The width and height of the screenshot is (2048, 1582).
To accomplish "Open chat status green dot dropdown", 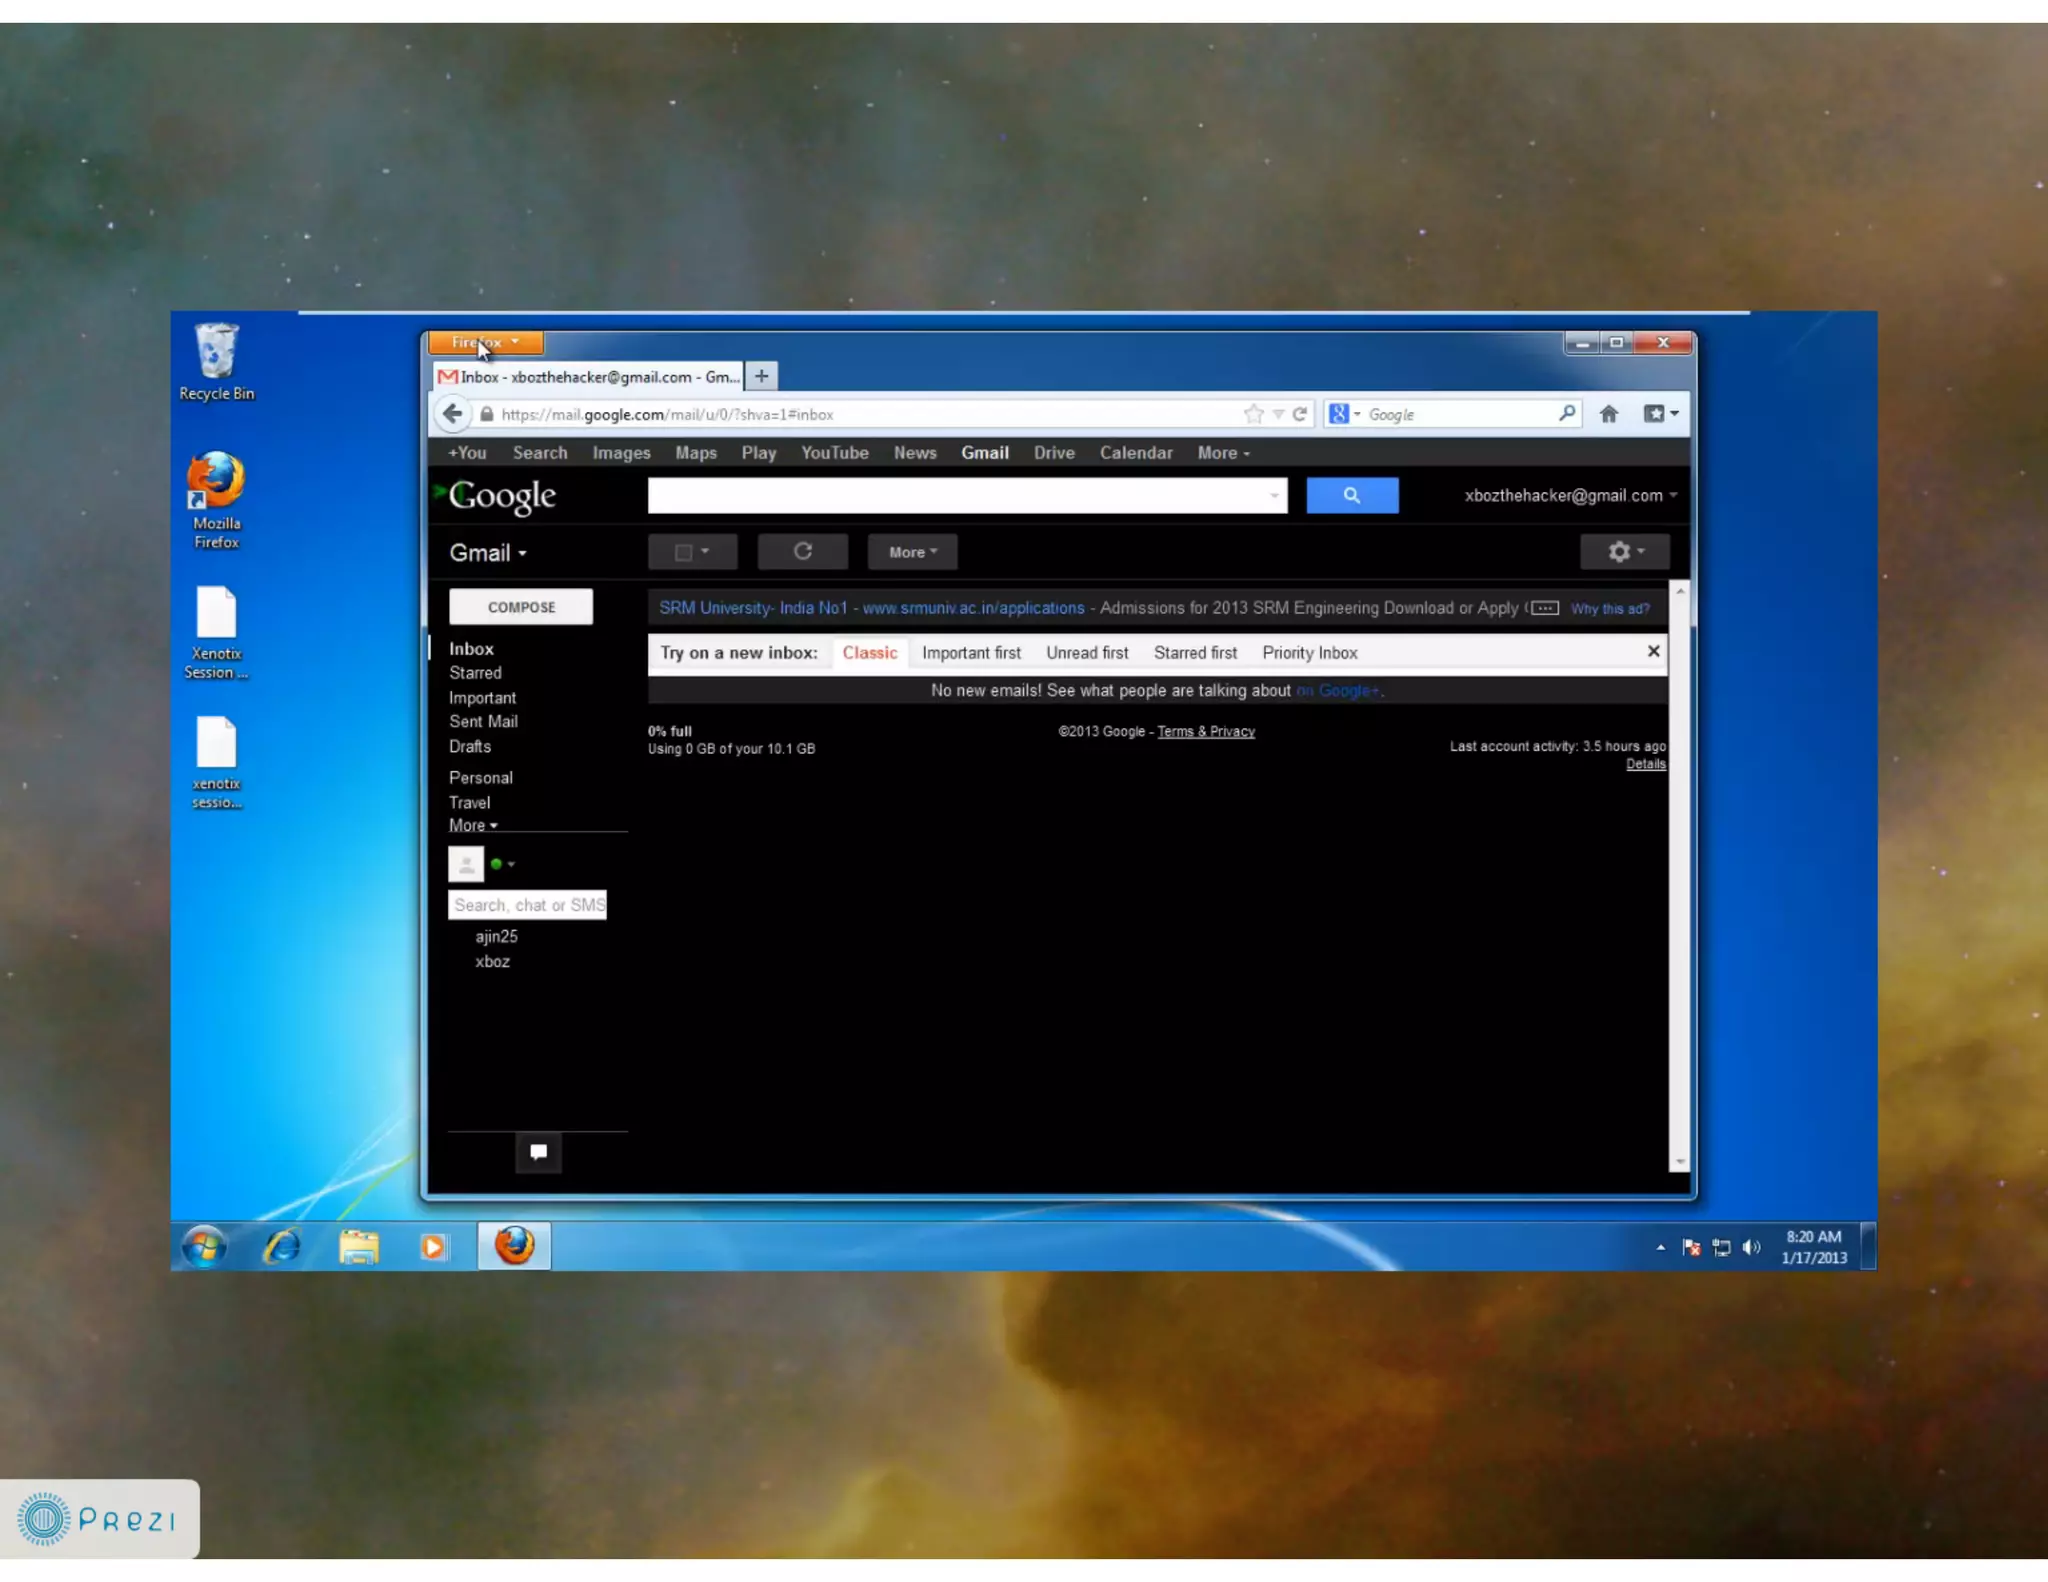I will [x=503, y=864].
